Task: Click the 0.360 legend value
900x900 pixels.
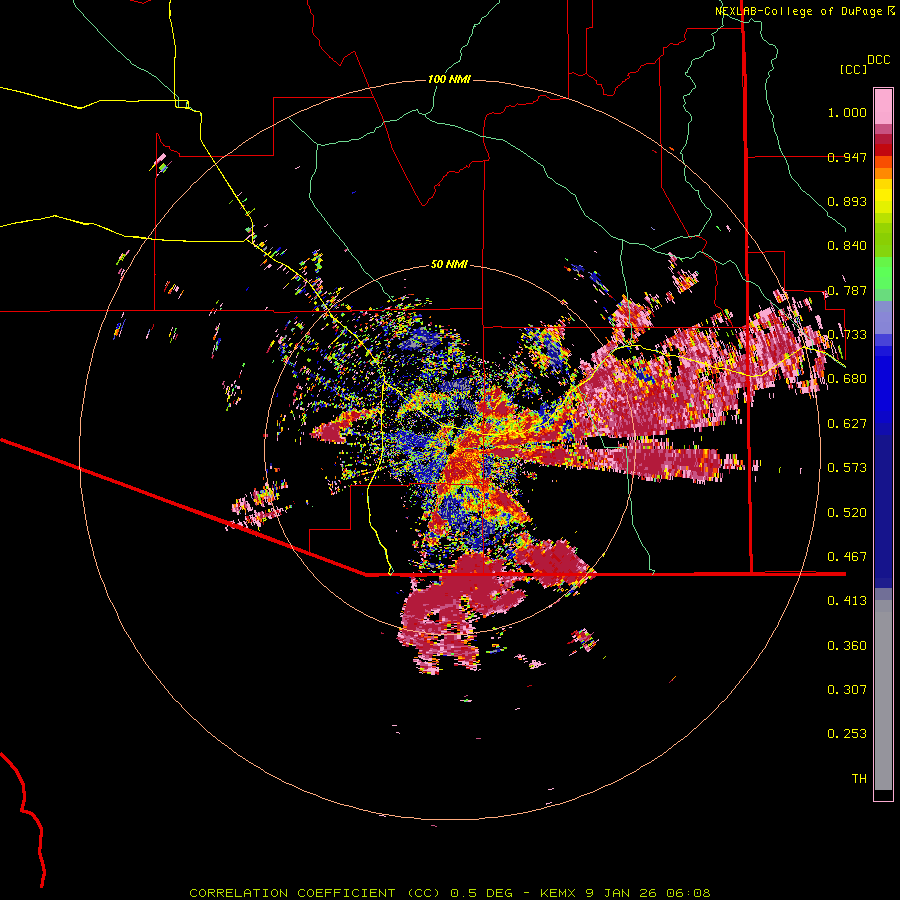Action: pos(847,646)
